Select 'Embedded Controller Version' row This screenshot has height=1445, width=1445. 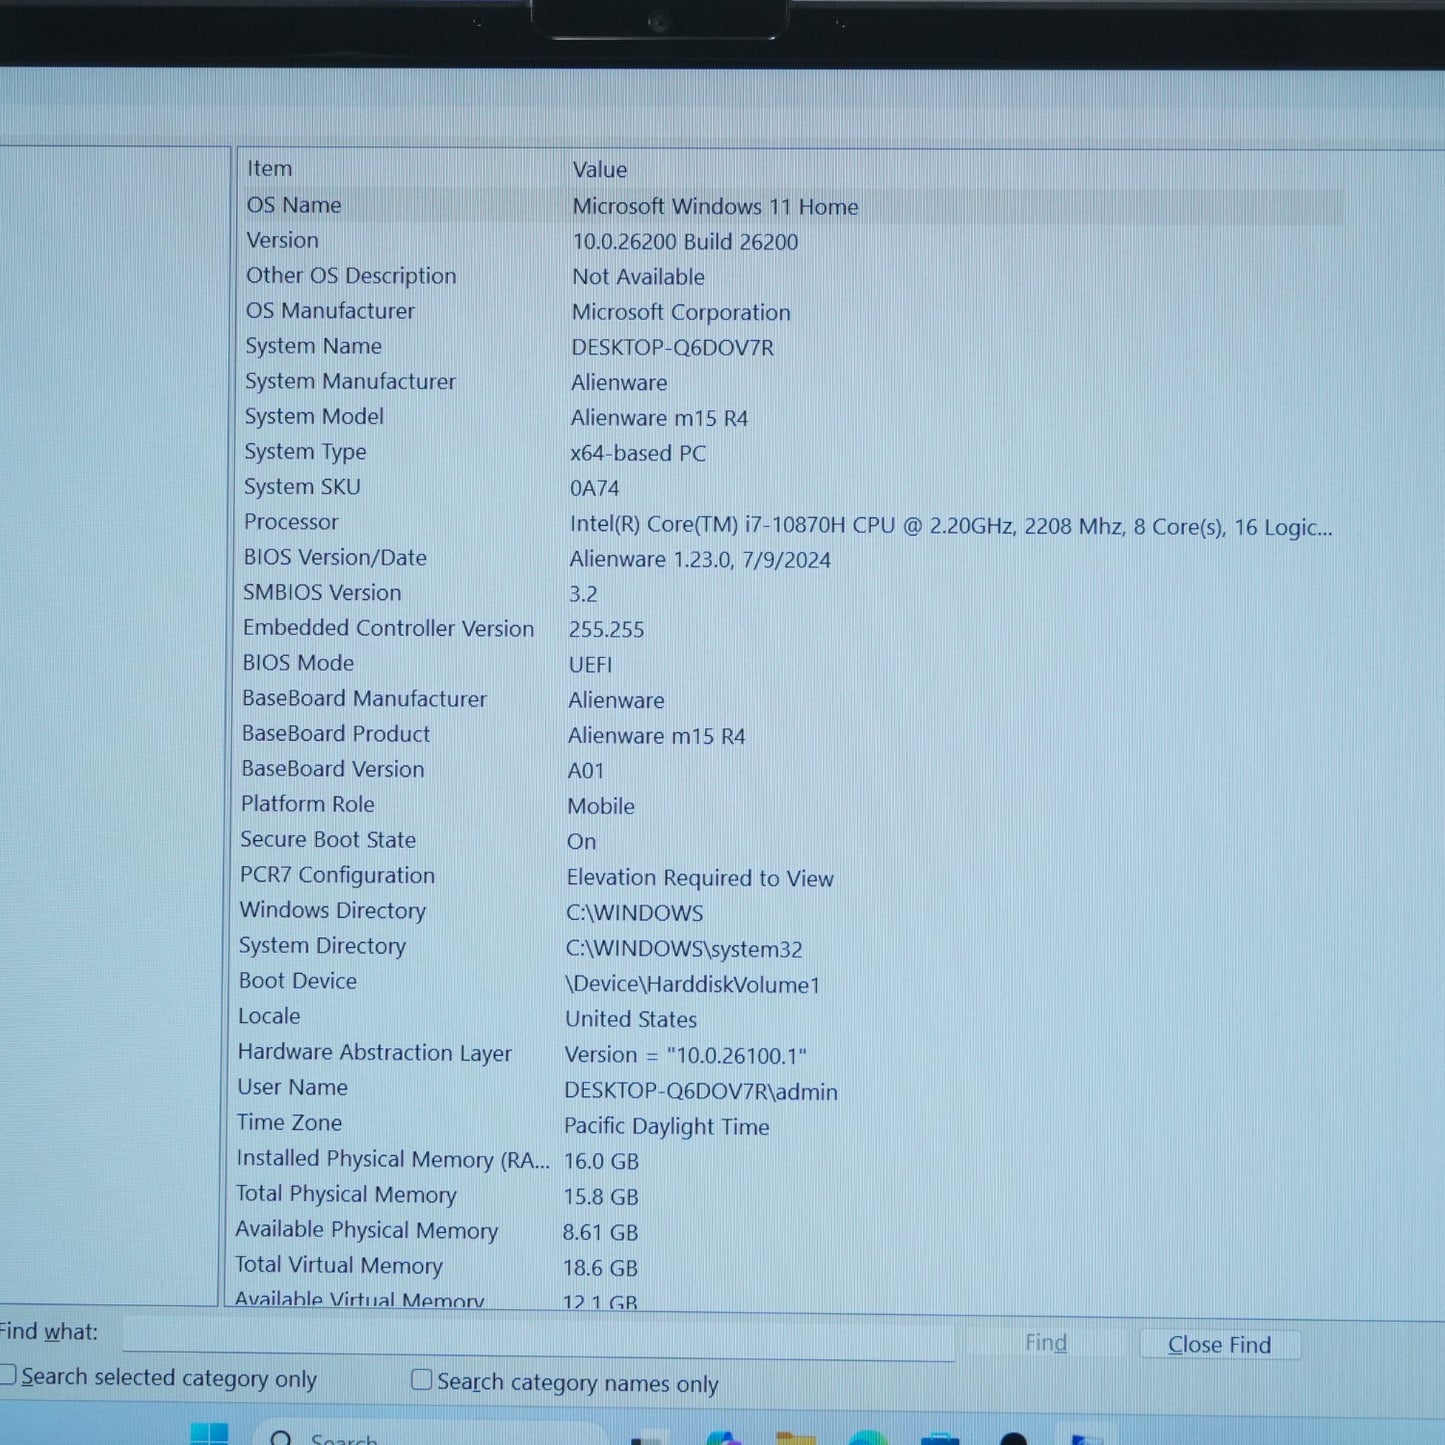(x=389, y=628)
